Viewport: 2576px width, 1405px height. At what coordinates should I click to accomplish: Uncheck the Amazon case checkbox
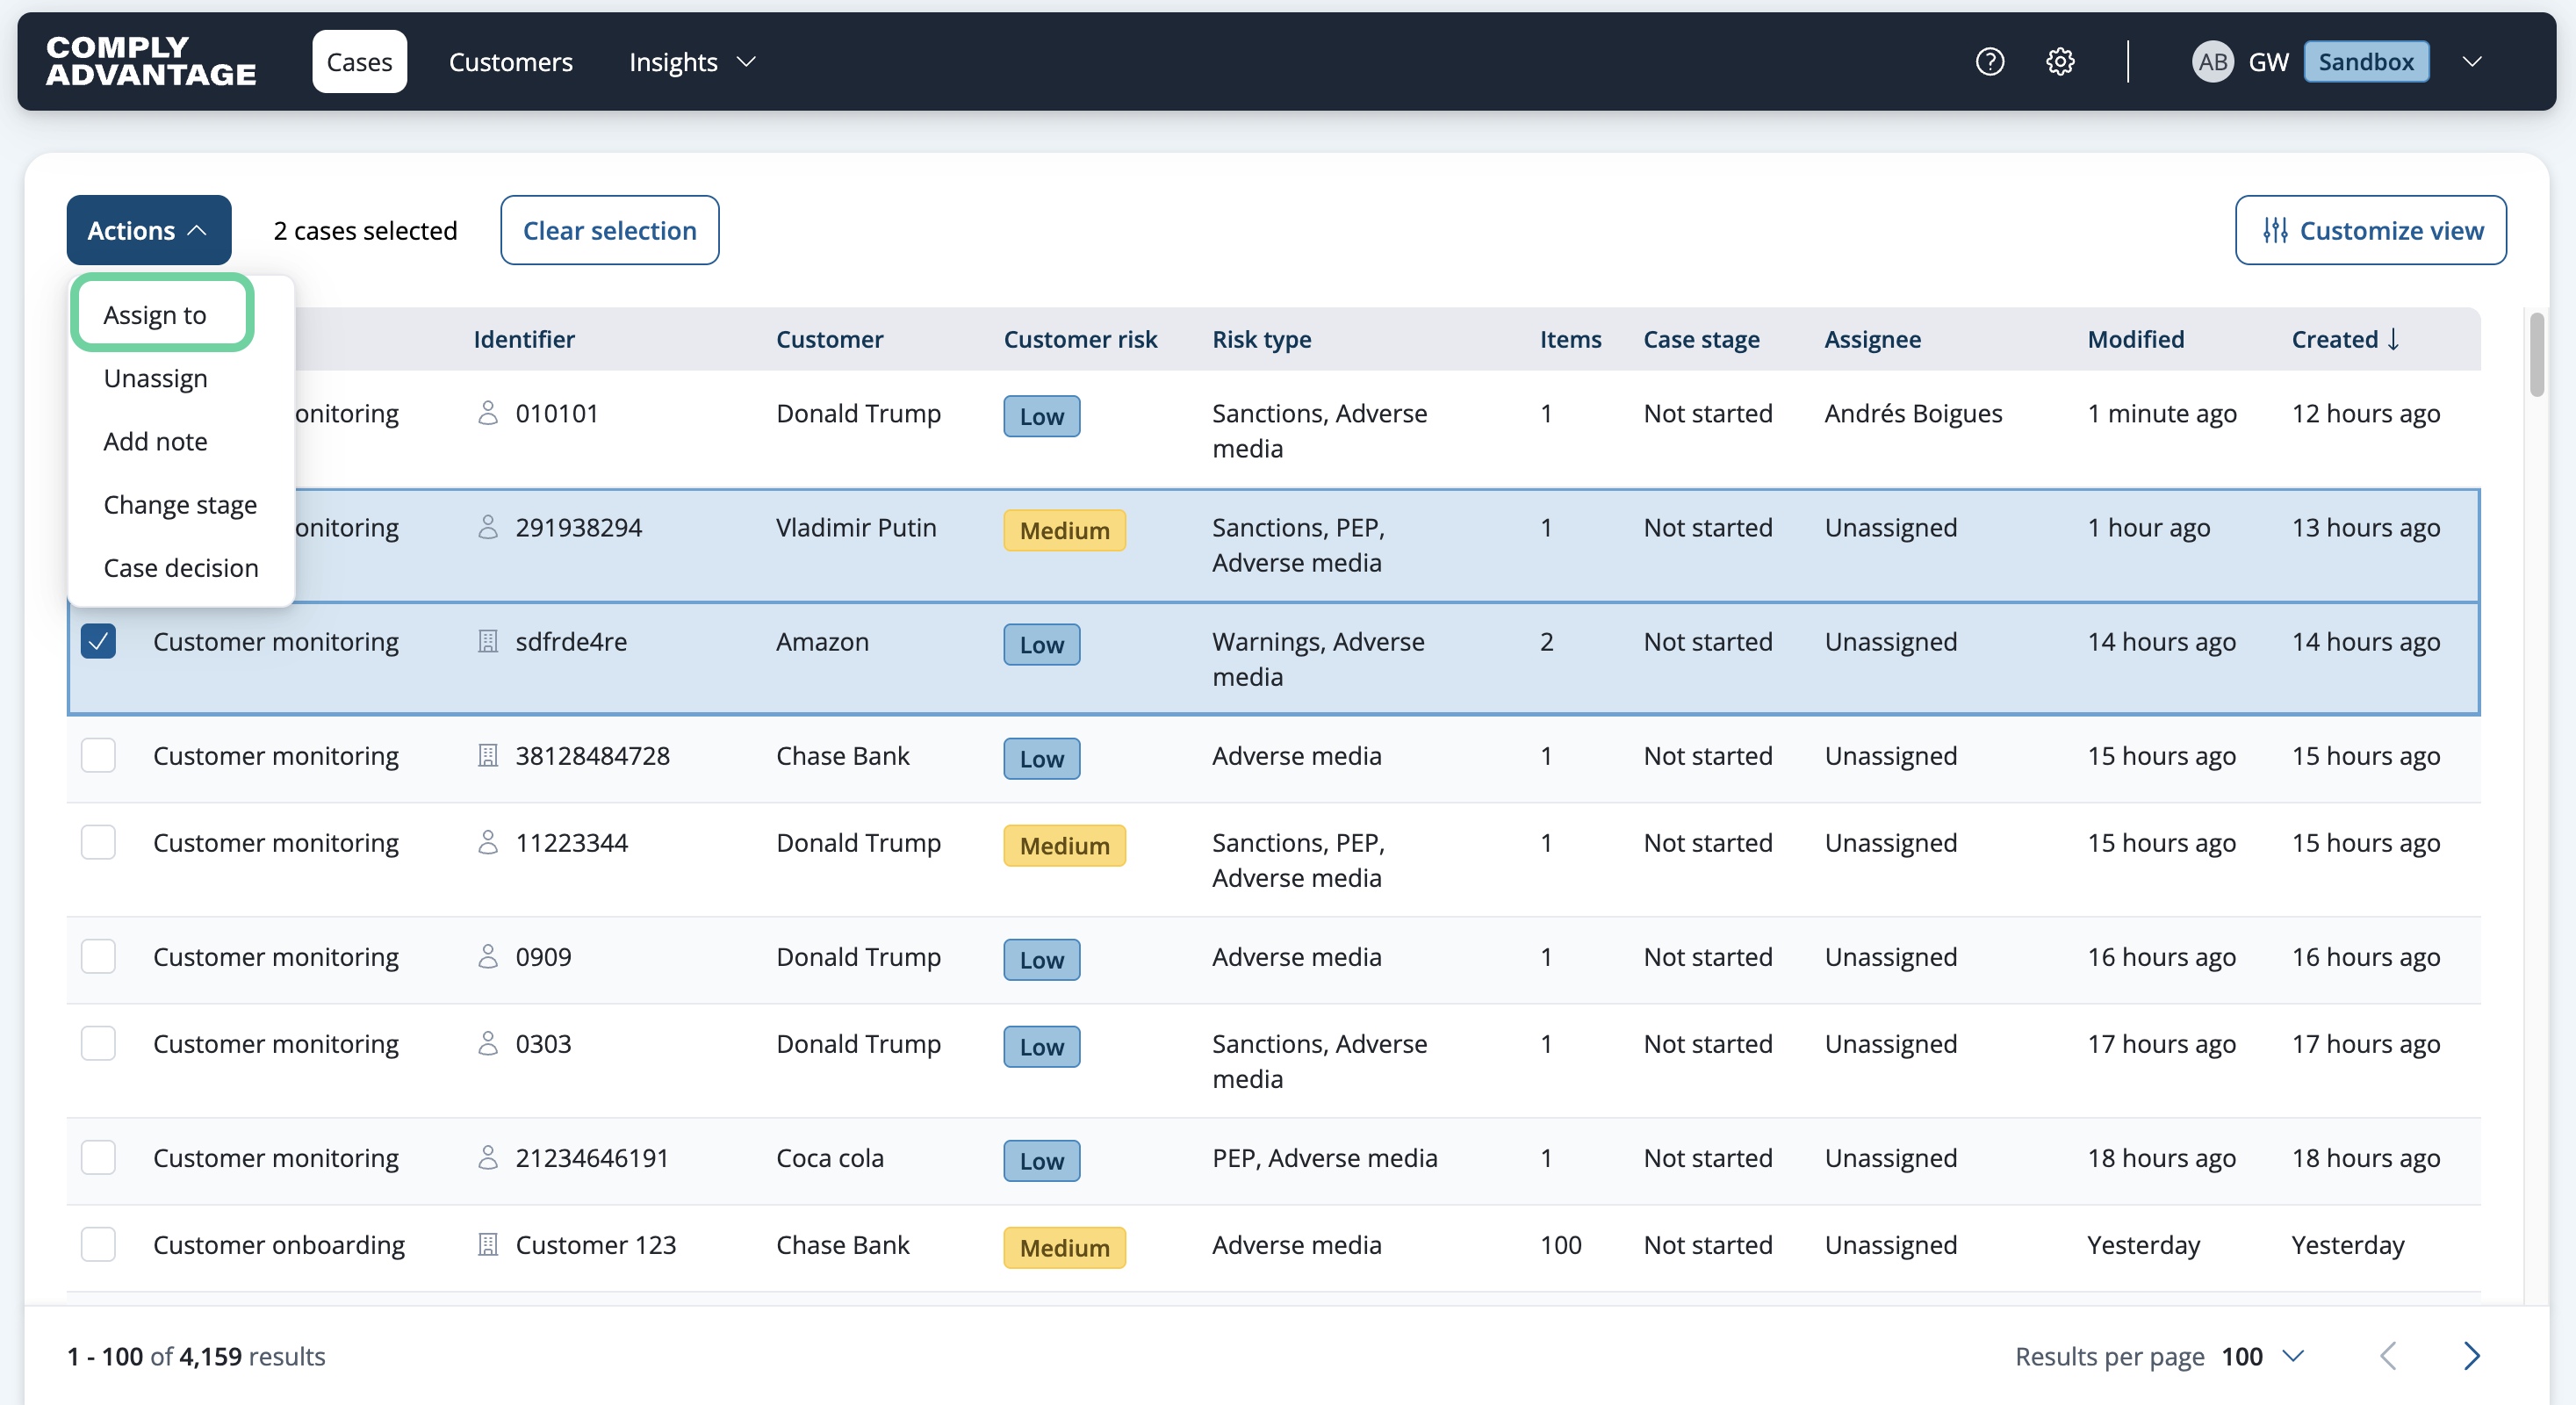[98, 641]
